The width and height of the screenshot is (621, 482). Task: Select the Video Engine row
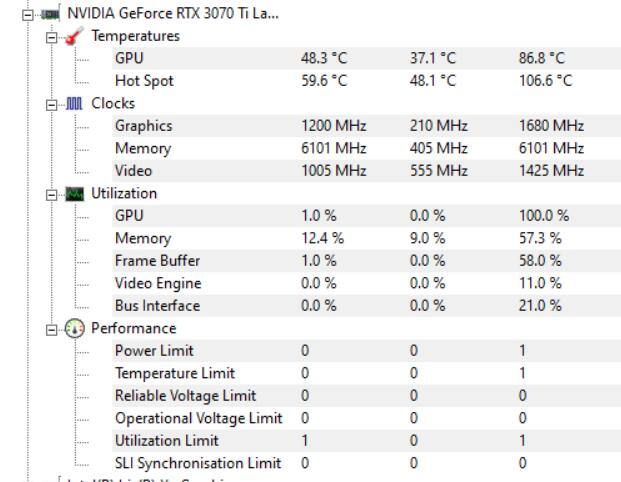pos(157,283)
